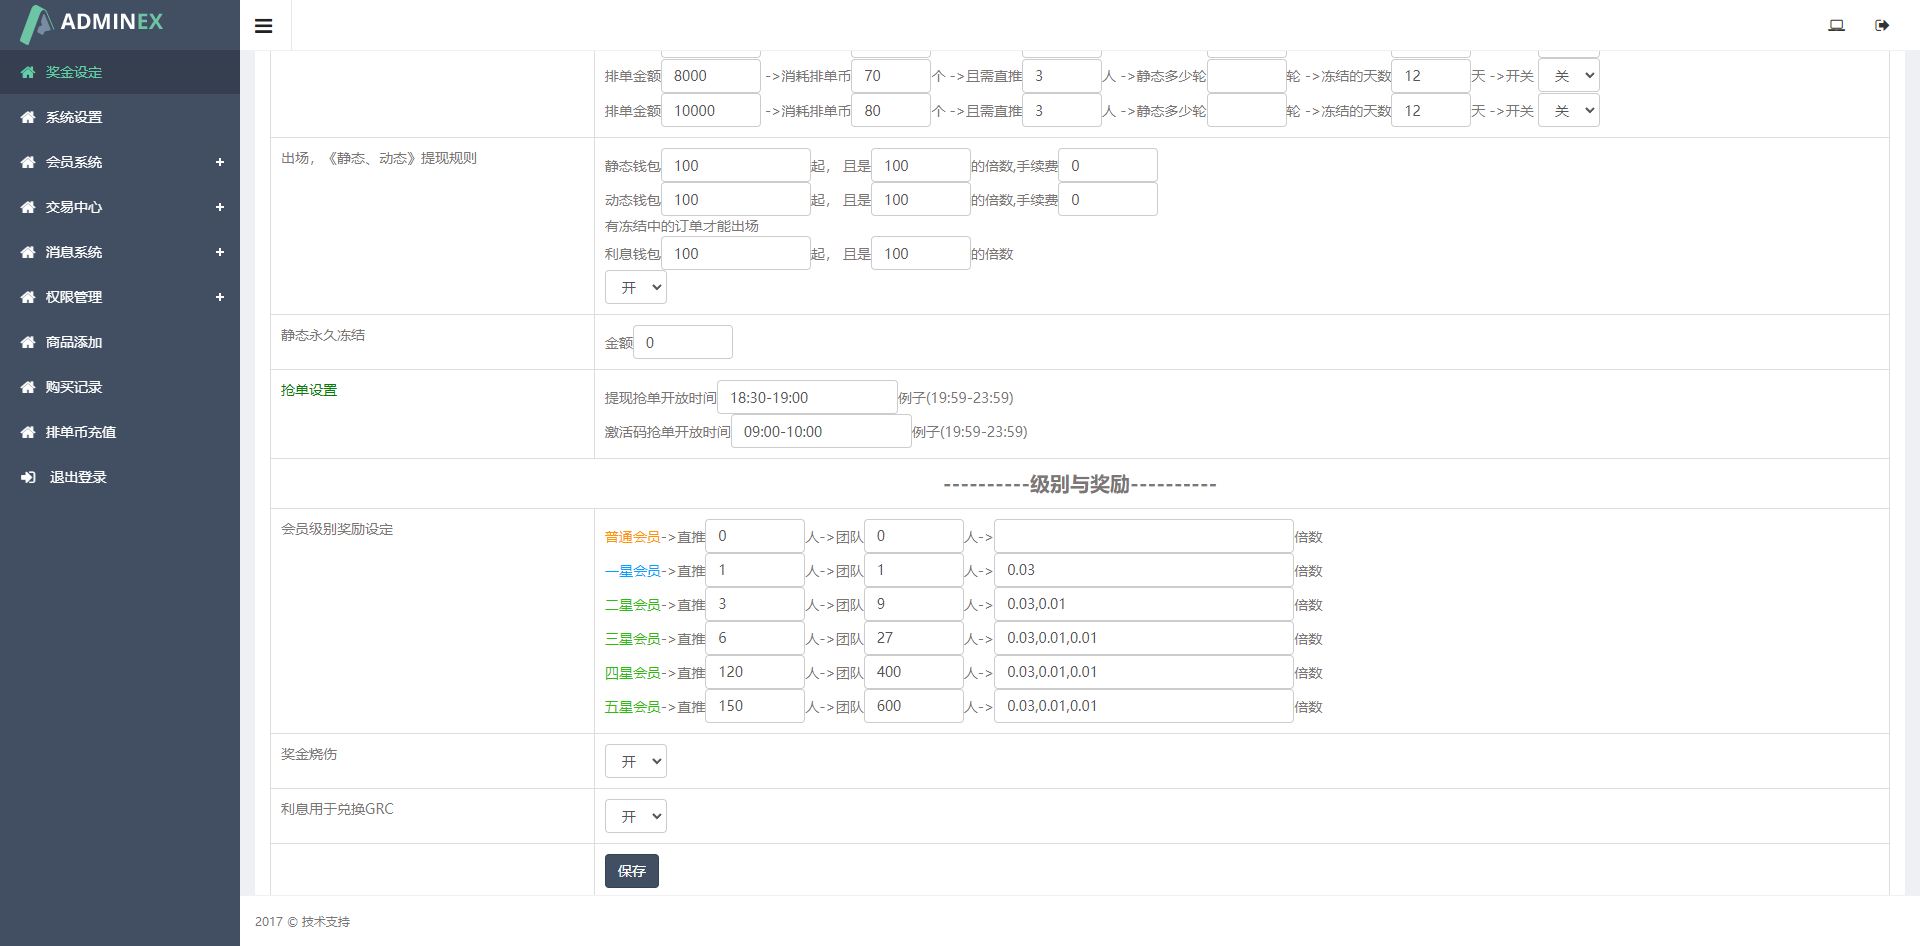Click 利息钱包 starting amount field

pyautogui.click(x=736, y=254)
